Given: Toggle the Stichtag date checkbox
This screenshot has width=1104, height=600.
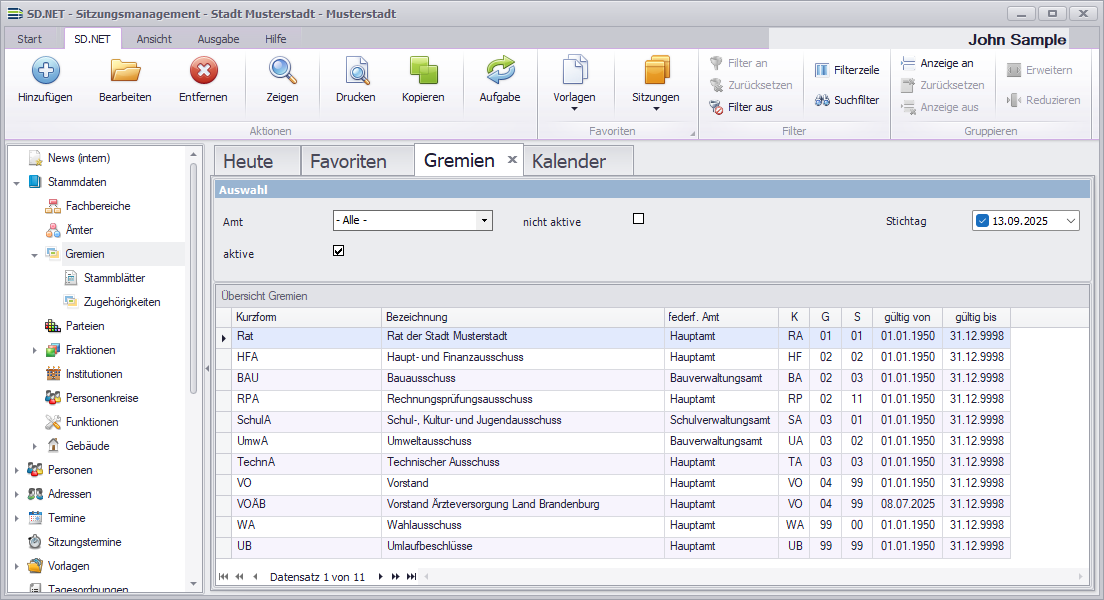Looking at the screenshot, I should (982, 221).
